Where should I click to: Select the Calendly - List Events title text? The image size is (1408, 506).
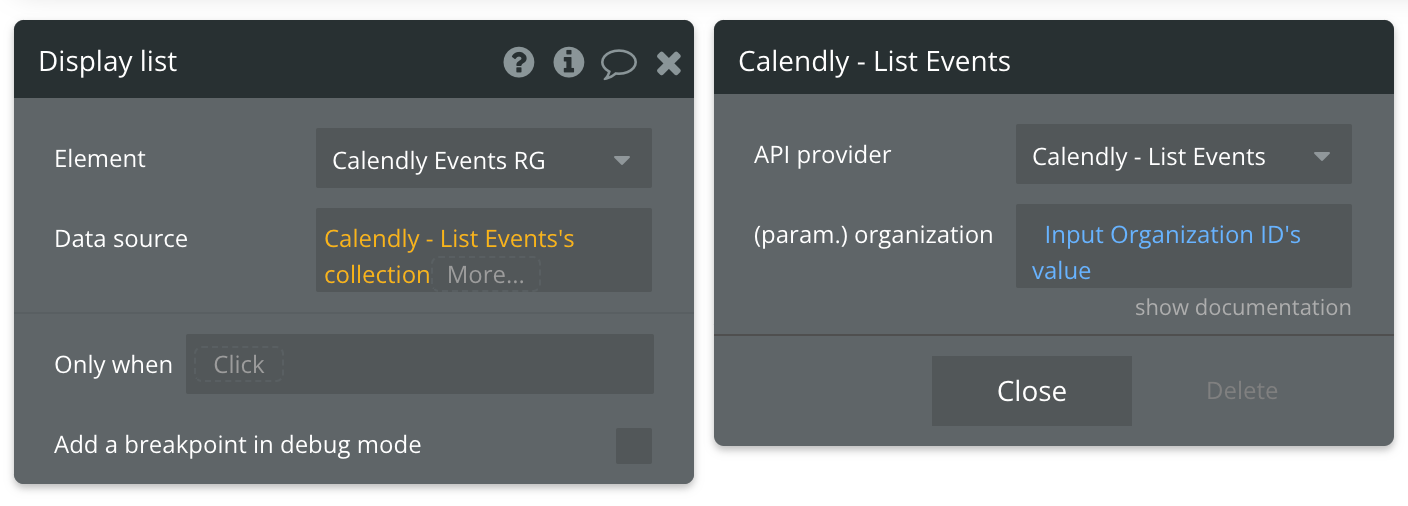[874, 61]
